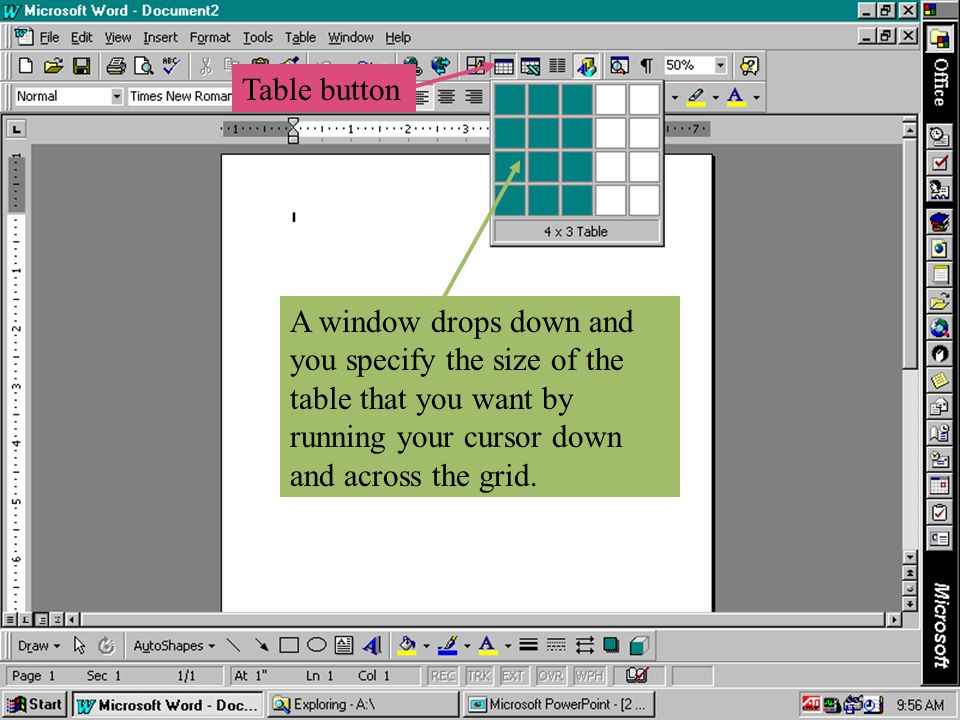960x720 pixels.
Task: Open the Highlight color dropdown arrow
Action: click(715, 97)
